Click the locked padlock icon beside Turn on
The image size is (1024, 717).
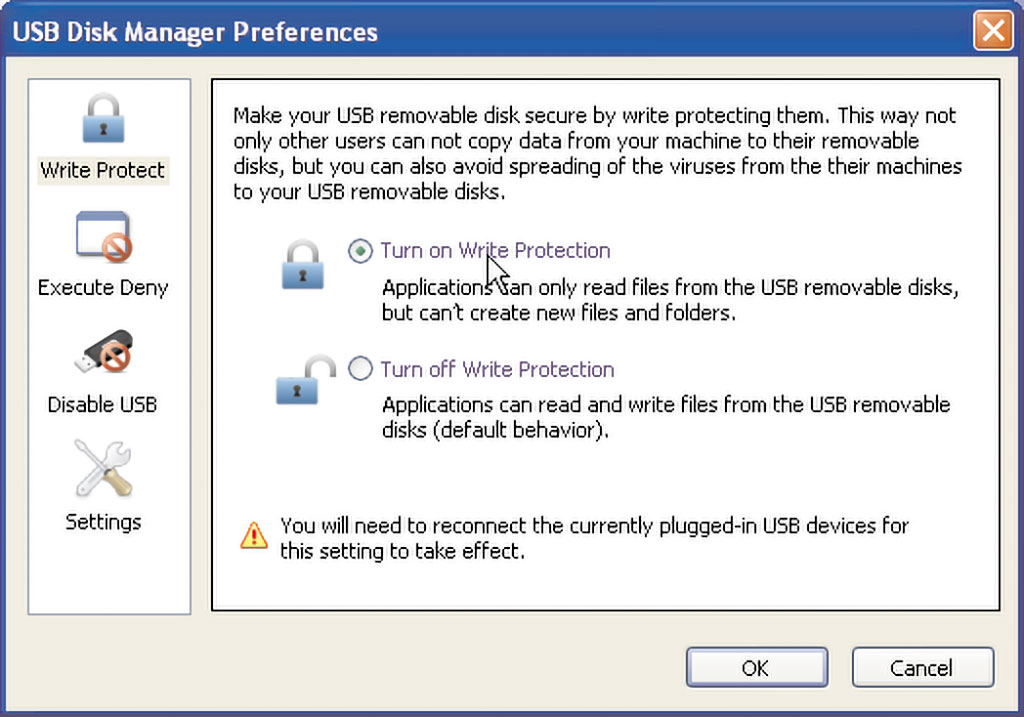click(x=302, y=264)
